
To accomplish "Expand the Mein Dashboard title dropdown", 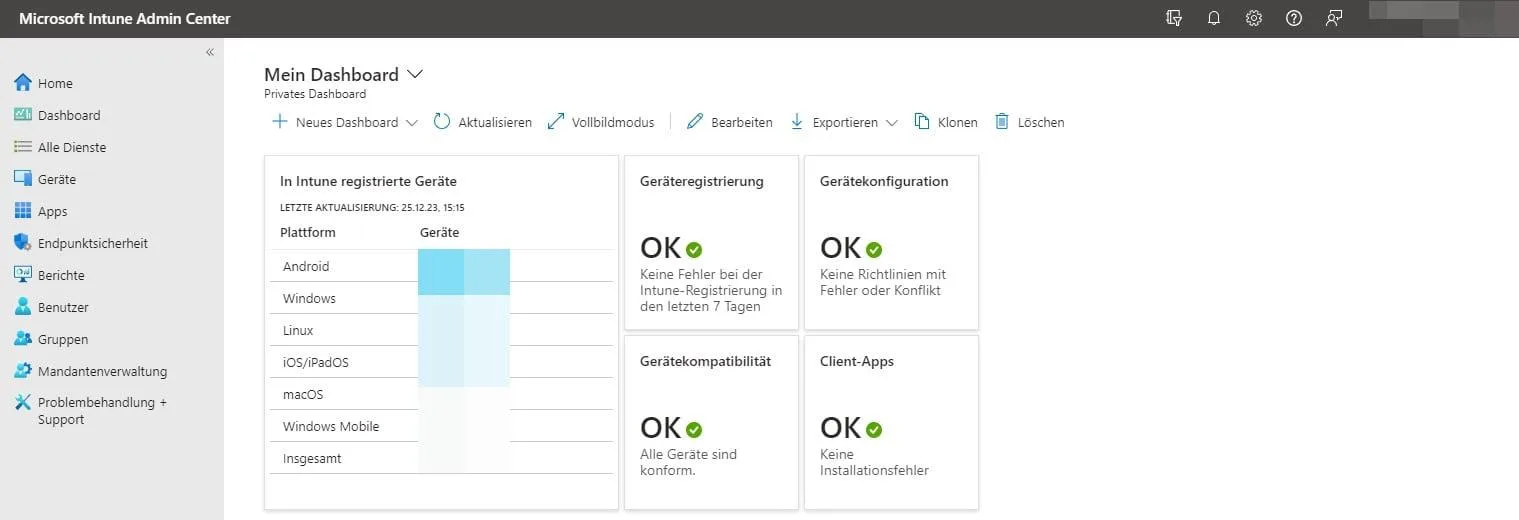I will click(x=416, y=74).
